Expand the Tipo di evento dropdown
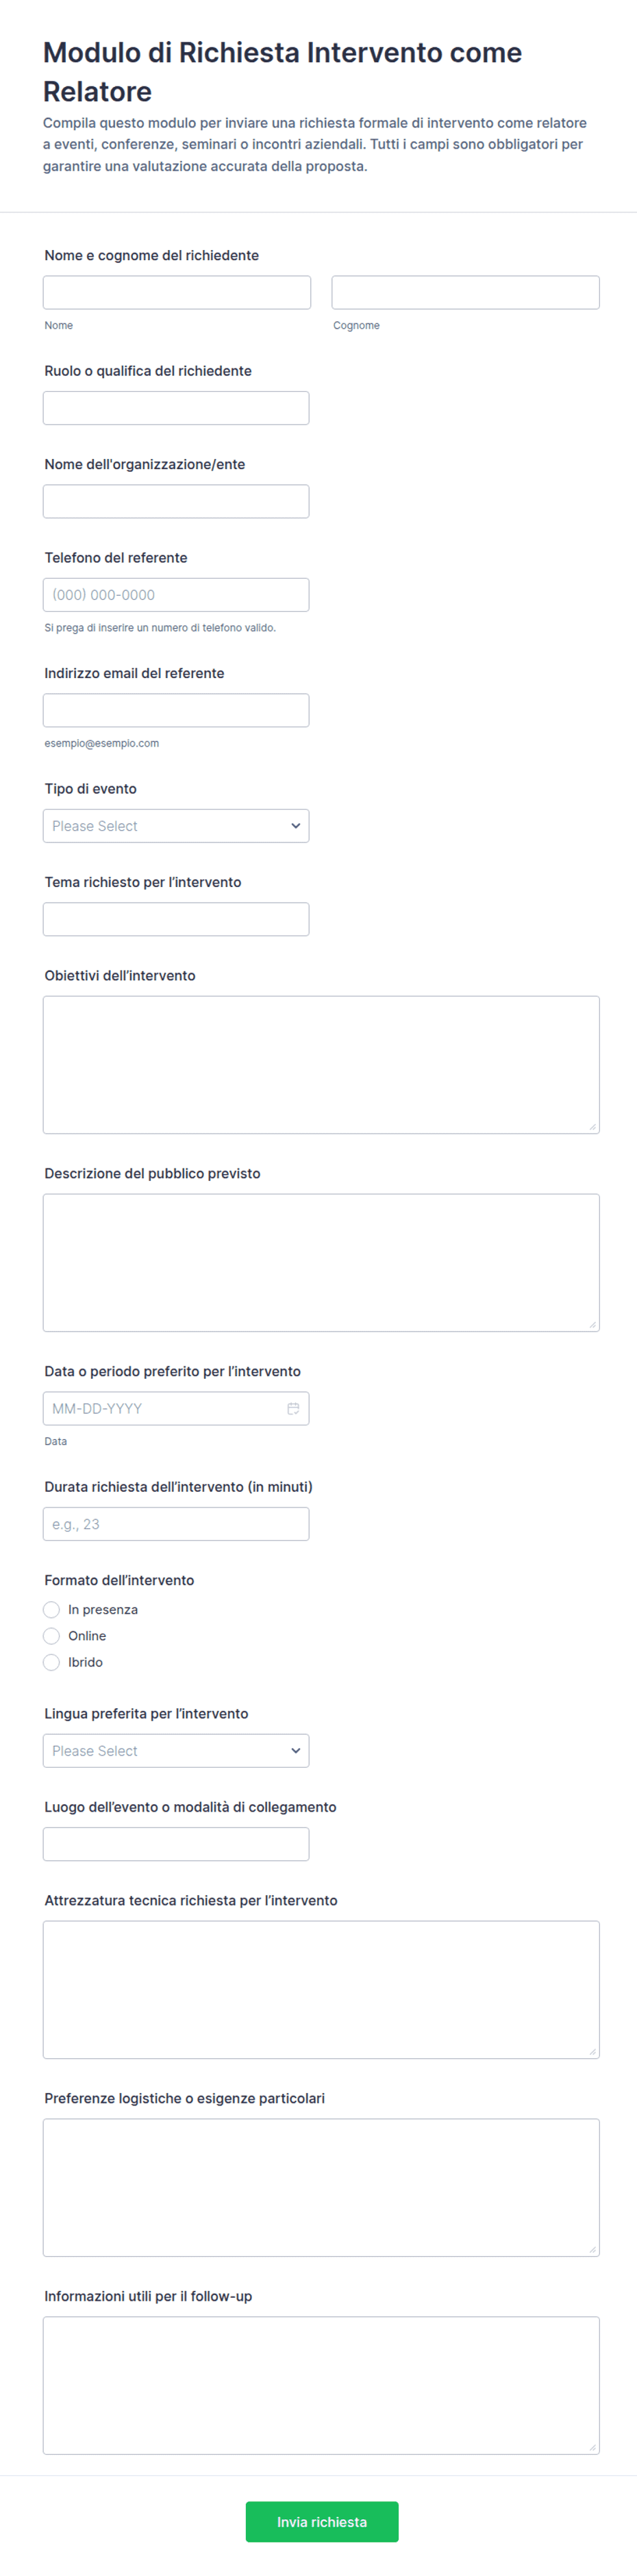Screen dimensions: 637x2576 point(176,826)
